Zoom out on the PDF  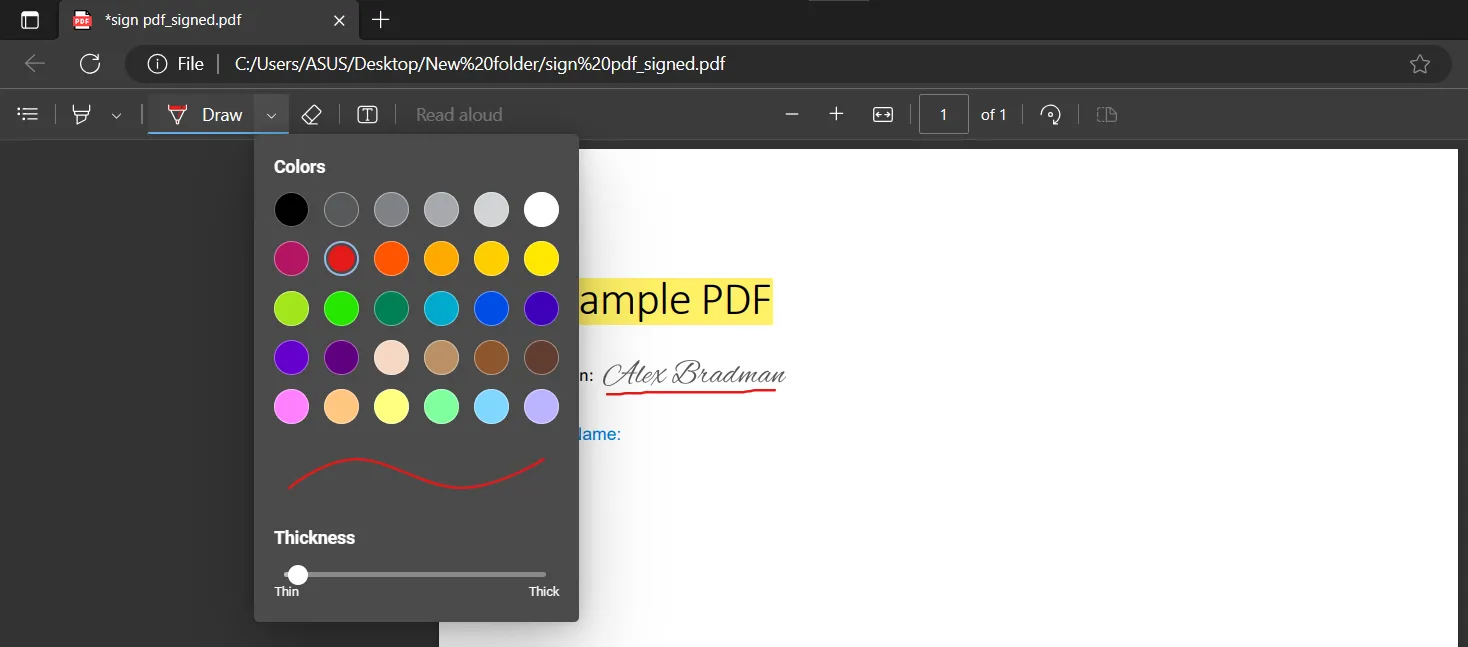(791, 114)
